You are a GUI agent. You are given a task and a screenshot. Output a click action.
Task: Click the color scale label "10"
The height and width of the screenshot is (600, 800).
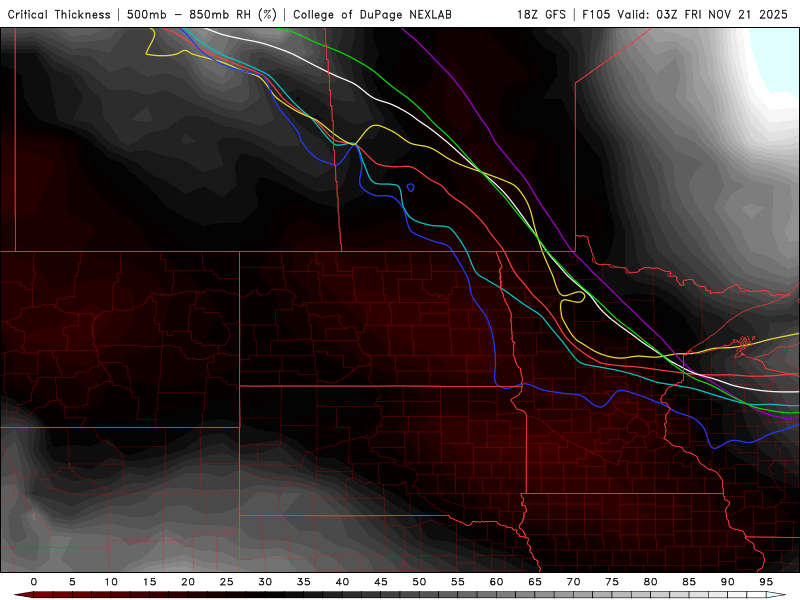111,582
